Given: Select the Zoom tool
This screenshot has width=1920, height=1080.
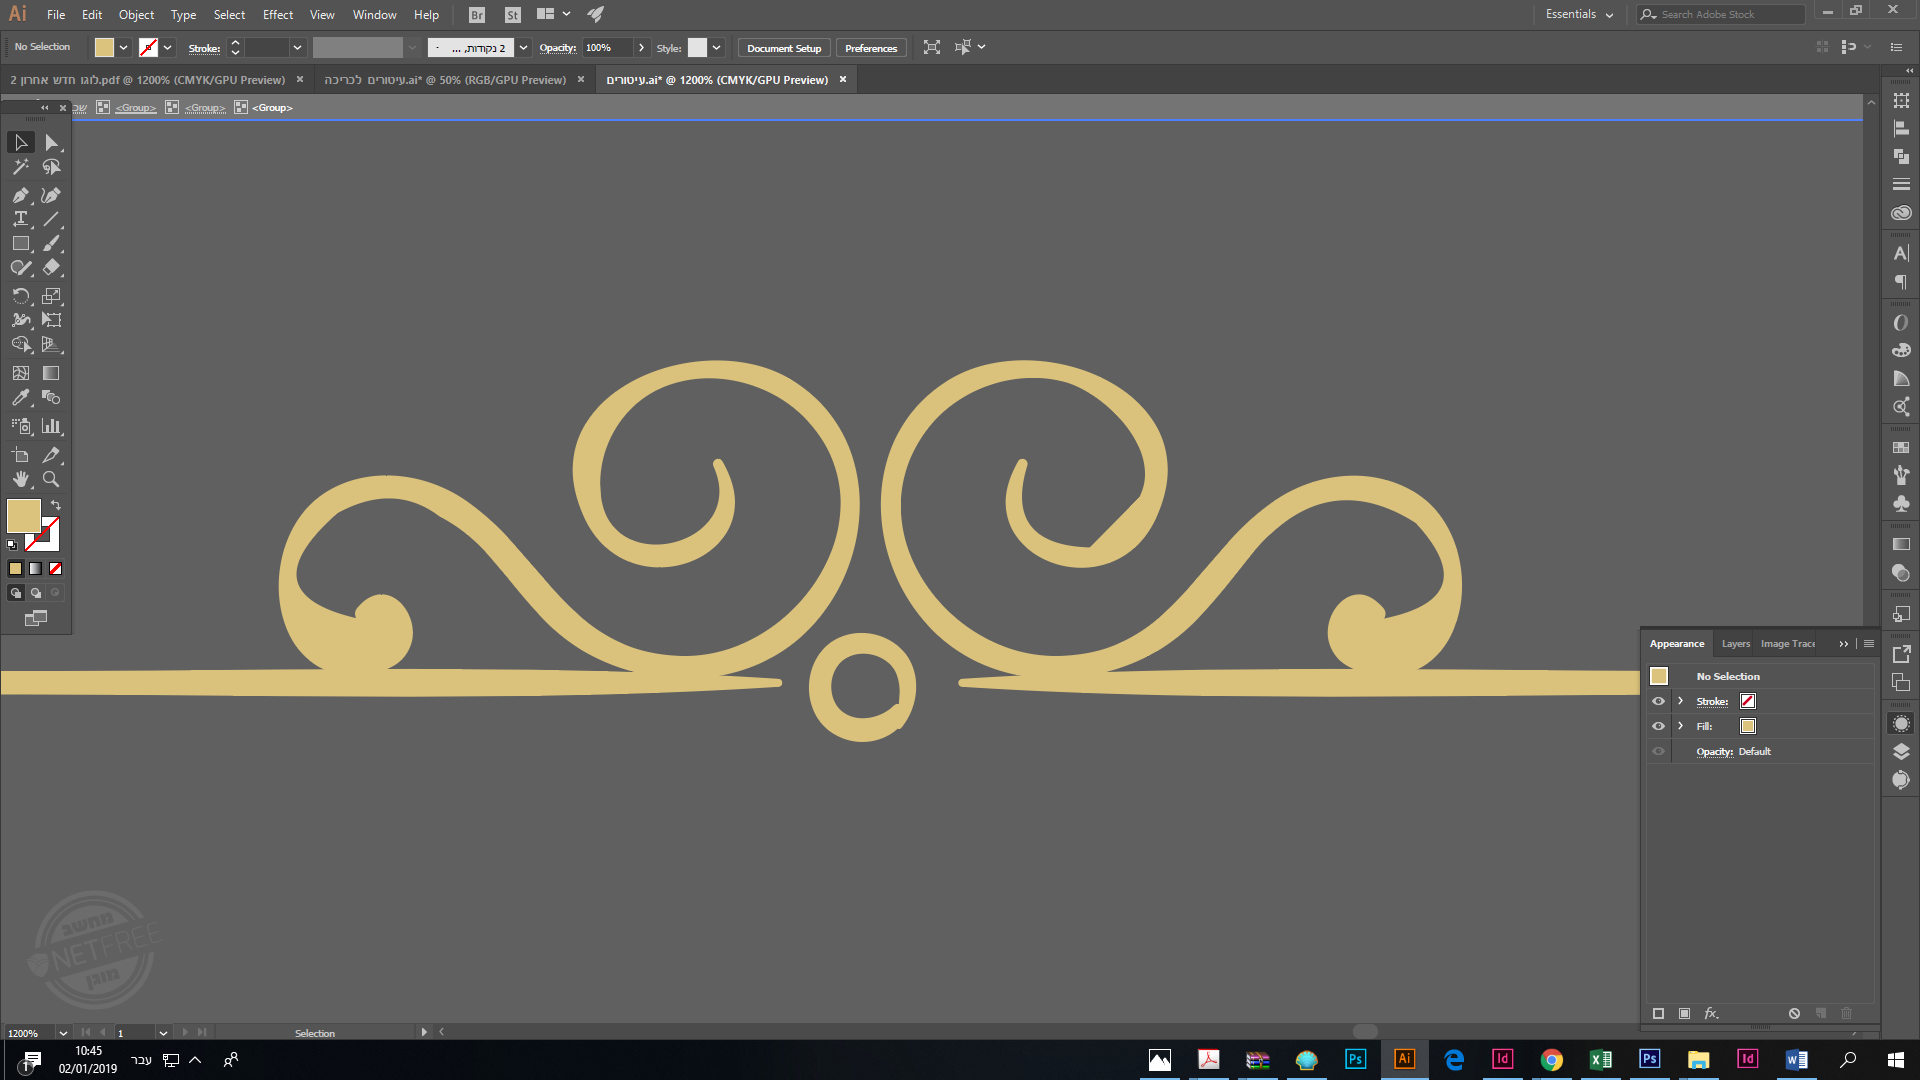Looking at the screenshot, I should [x=51, y=479].
